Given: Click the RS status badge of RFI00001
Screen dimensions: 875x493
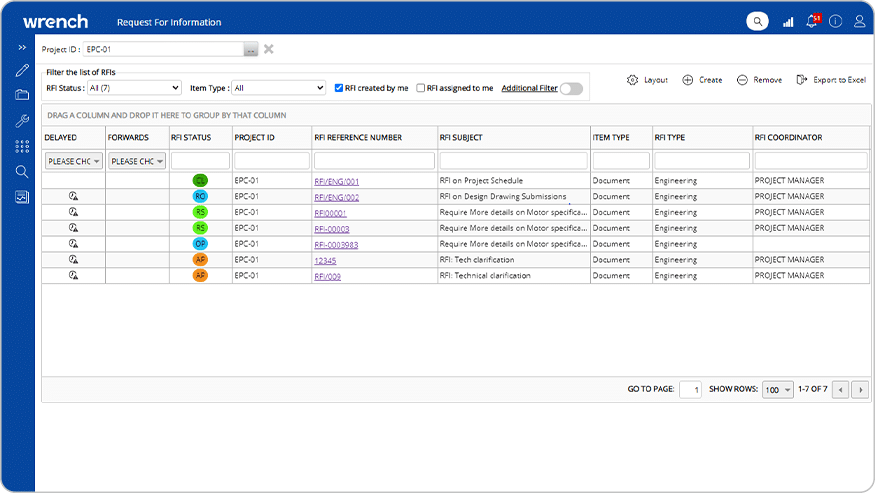Looking at the screenshot, I should [200, 212].
